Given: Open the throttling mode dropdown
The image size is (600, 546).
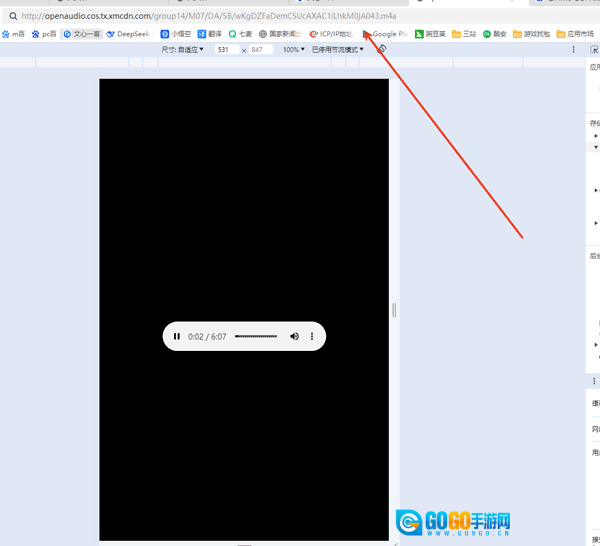Looking at the screenshot, I should (338, 49).
